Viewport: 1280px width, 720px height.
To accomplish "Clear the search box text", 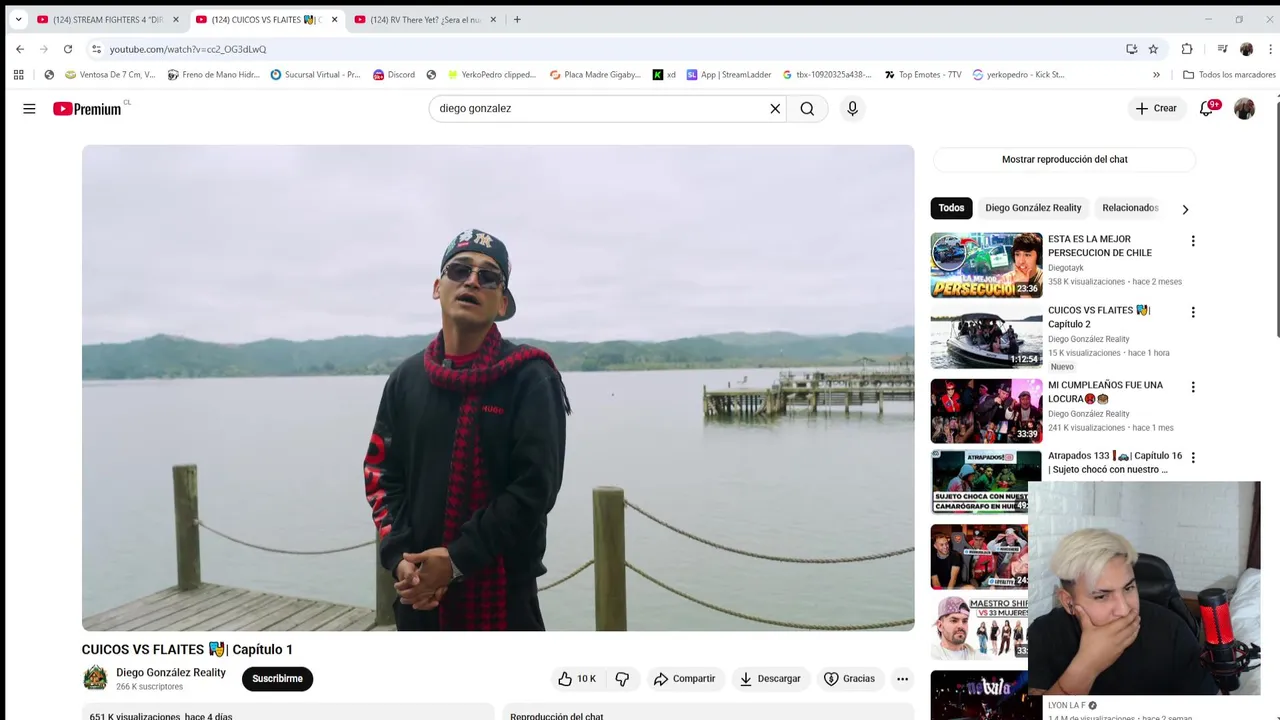I will tap(775, 108).
